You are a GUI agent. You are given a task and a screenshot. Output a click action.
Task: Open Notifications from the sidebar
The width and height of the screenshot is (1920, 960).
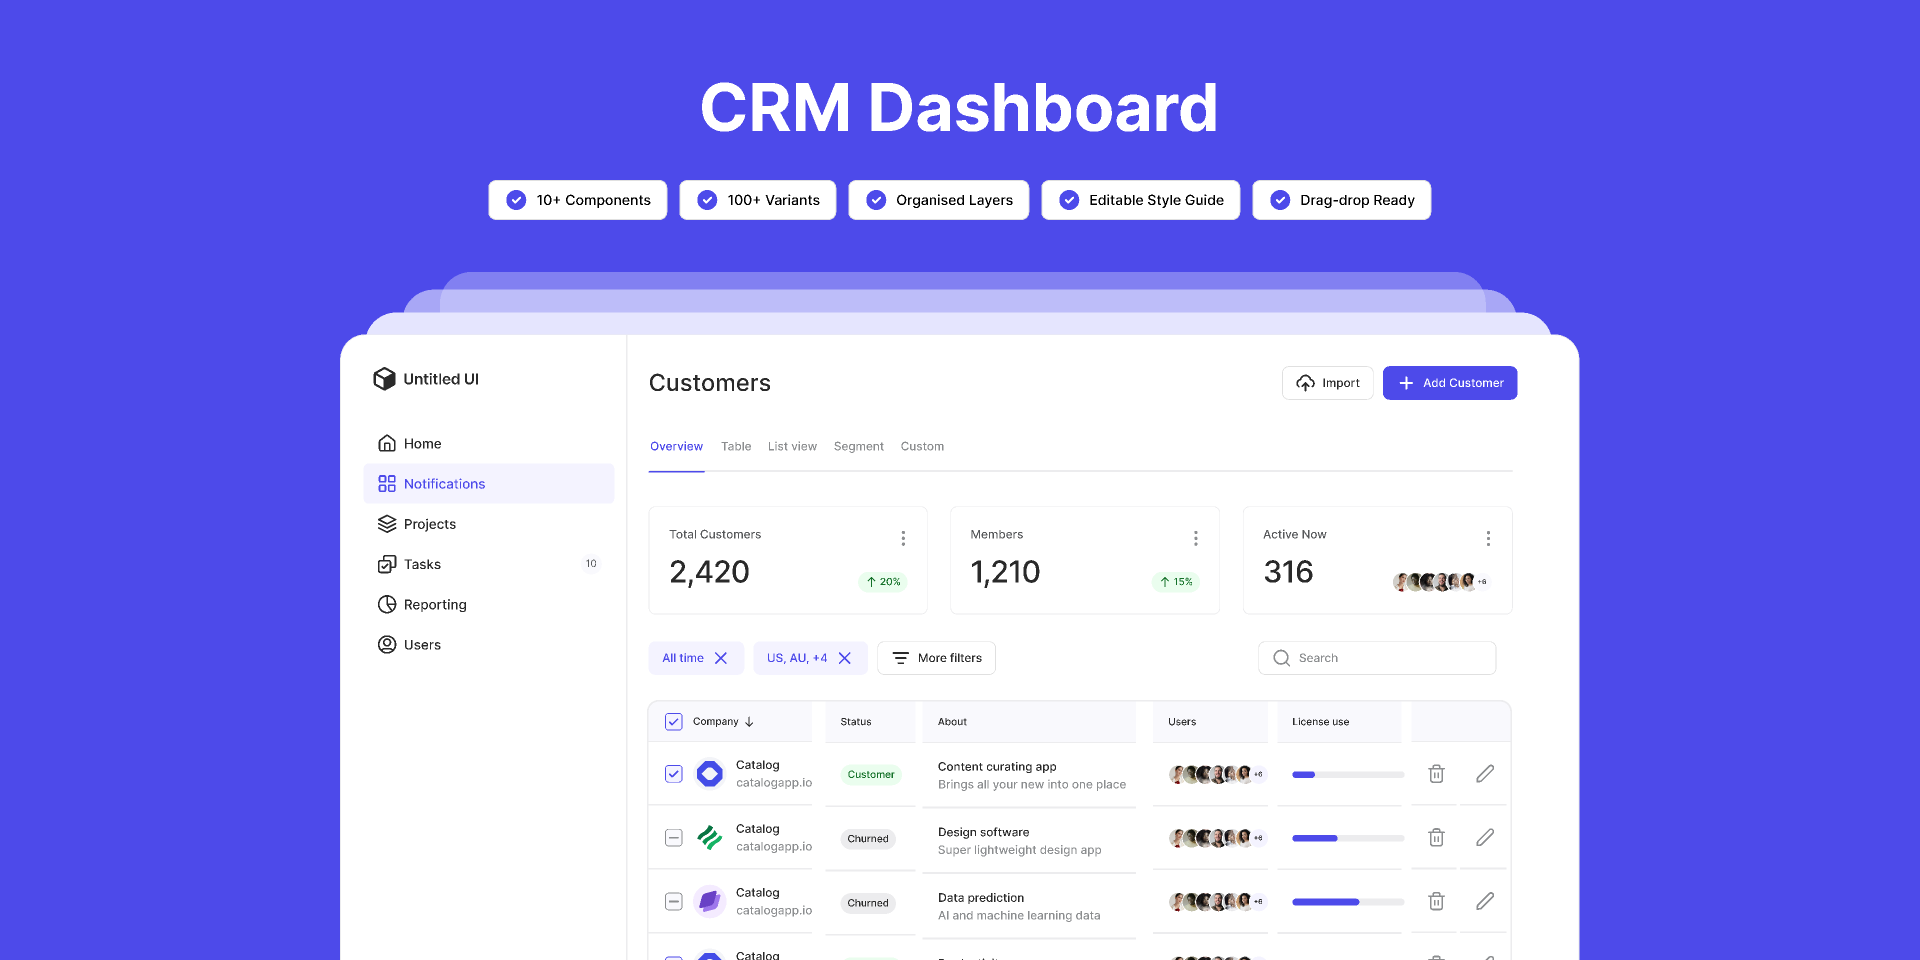click(444, 483)
